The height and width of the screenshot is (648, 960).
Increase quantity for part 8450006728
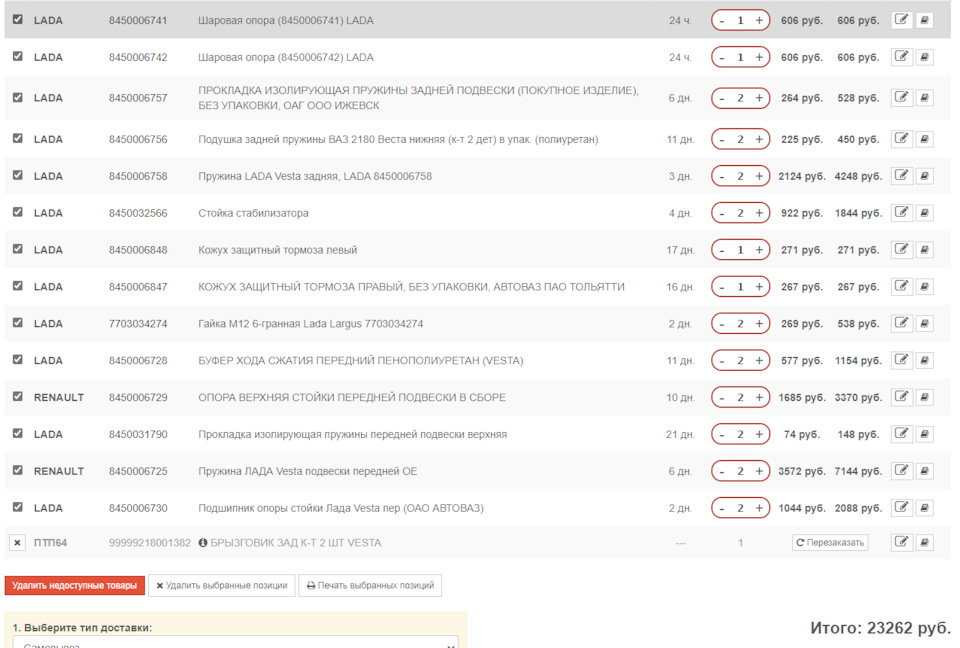[759, 361]
